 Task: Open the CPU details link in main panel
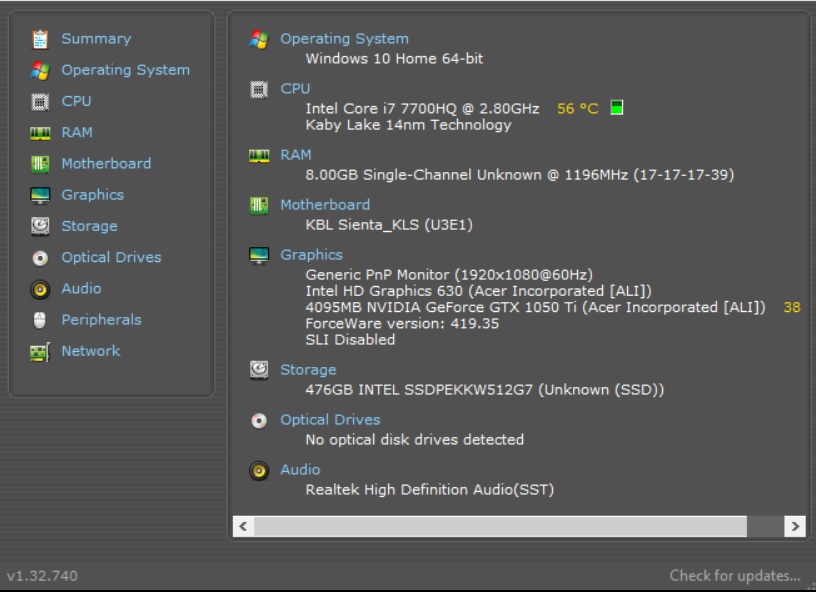[296, 88]
